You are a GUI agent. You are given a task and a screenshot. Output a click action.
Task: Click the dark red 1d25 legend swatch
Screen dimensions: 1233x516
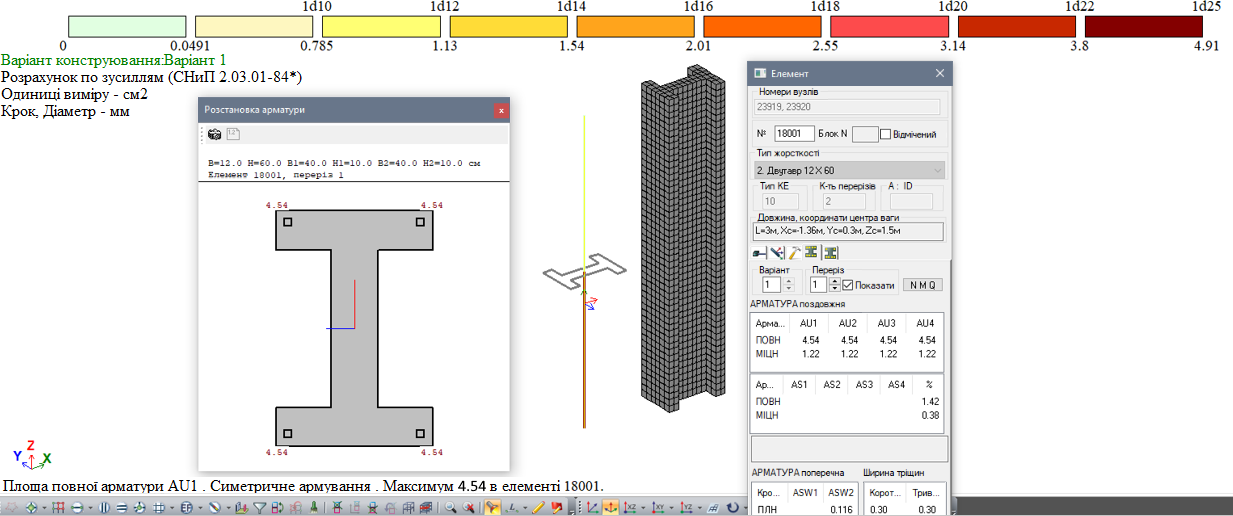1145,26
